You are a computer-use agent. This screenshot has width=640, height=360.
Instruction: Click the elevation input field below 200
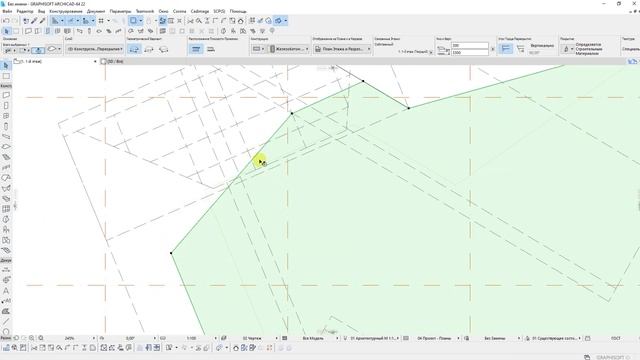(x=469, y=53)
